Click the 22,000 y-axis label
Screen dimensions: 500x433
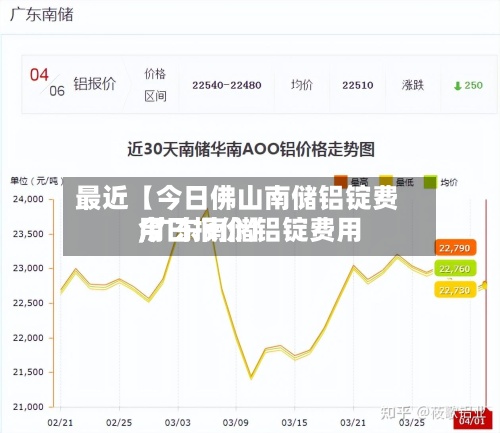(x=28, y=338)
